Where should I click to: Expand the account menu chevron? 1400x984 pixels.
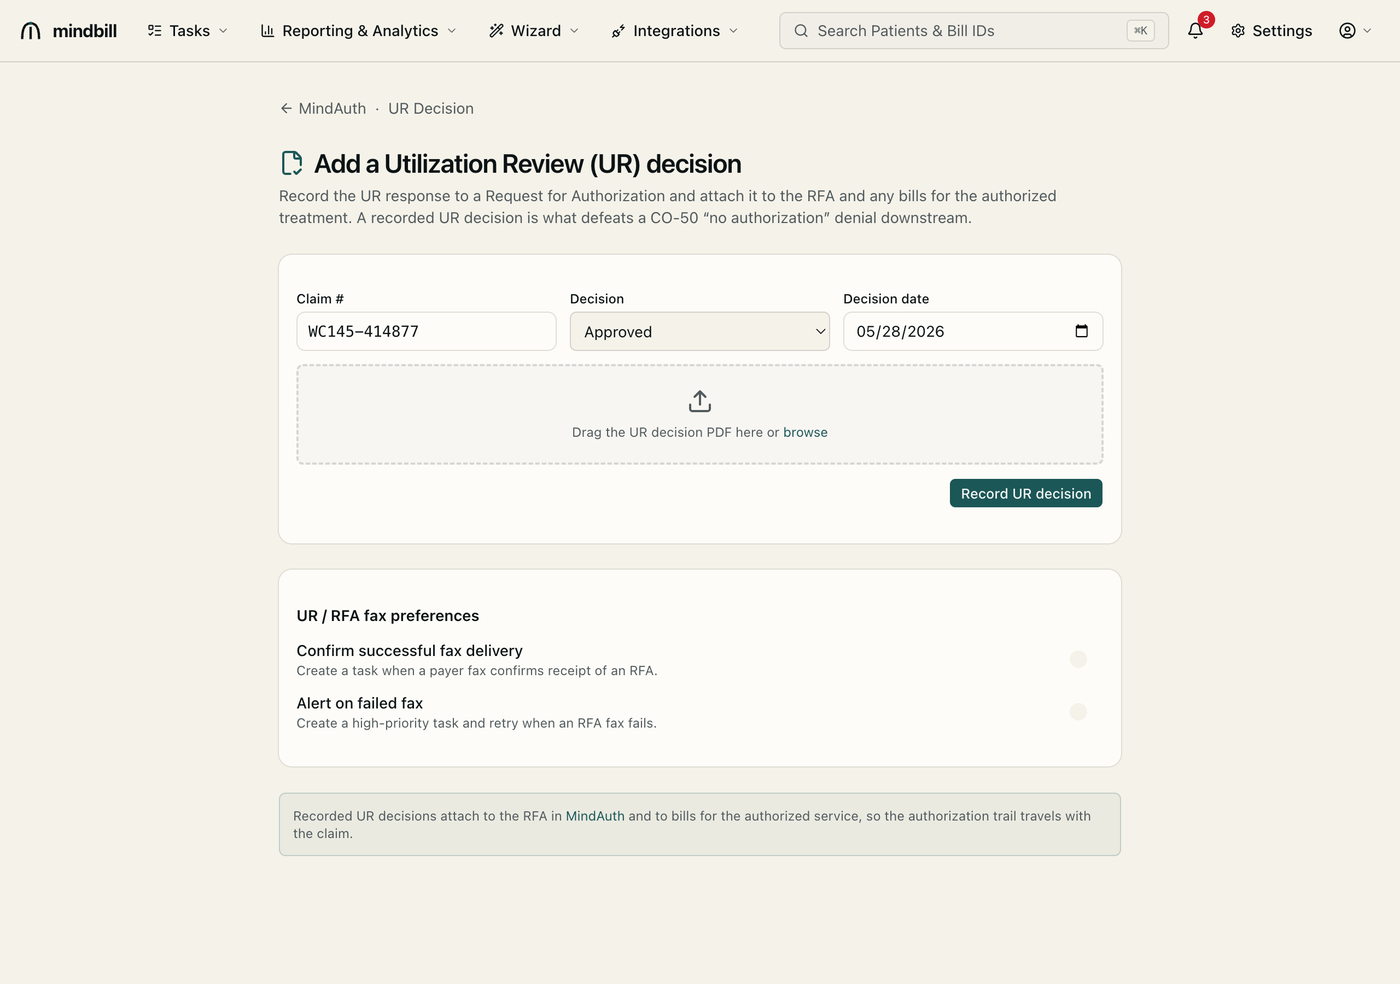pos(1367,31)
